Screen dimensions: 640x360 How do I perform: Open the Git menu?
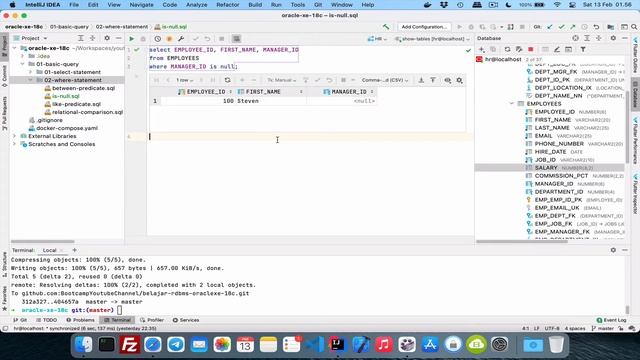point(318,5)
